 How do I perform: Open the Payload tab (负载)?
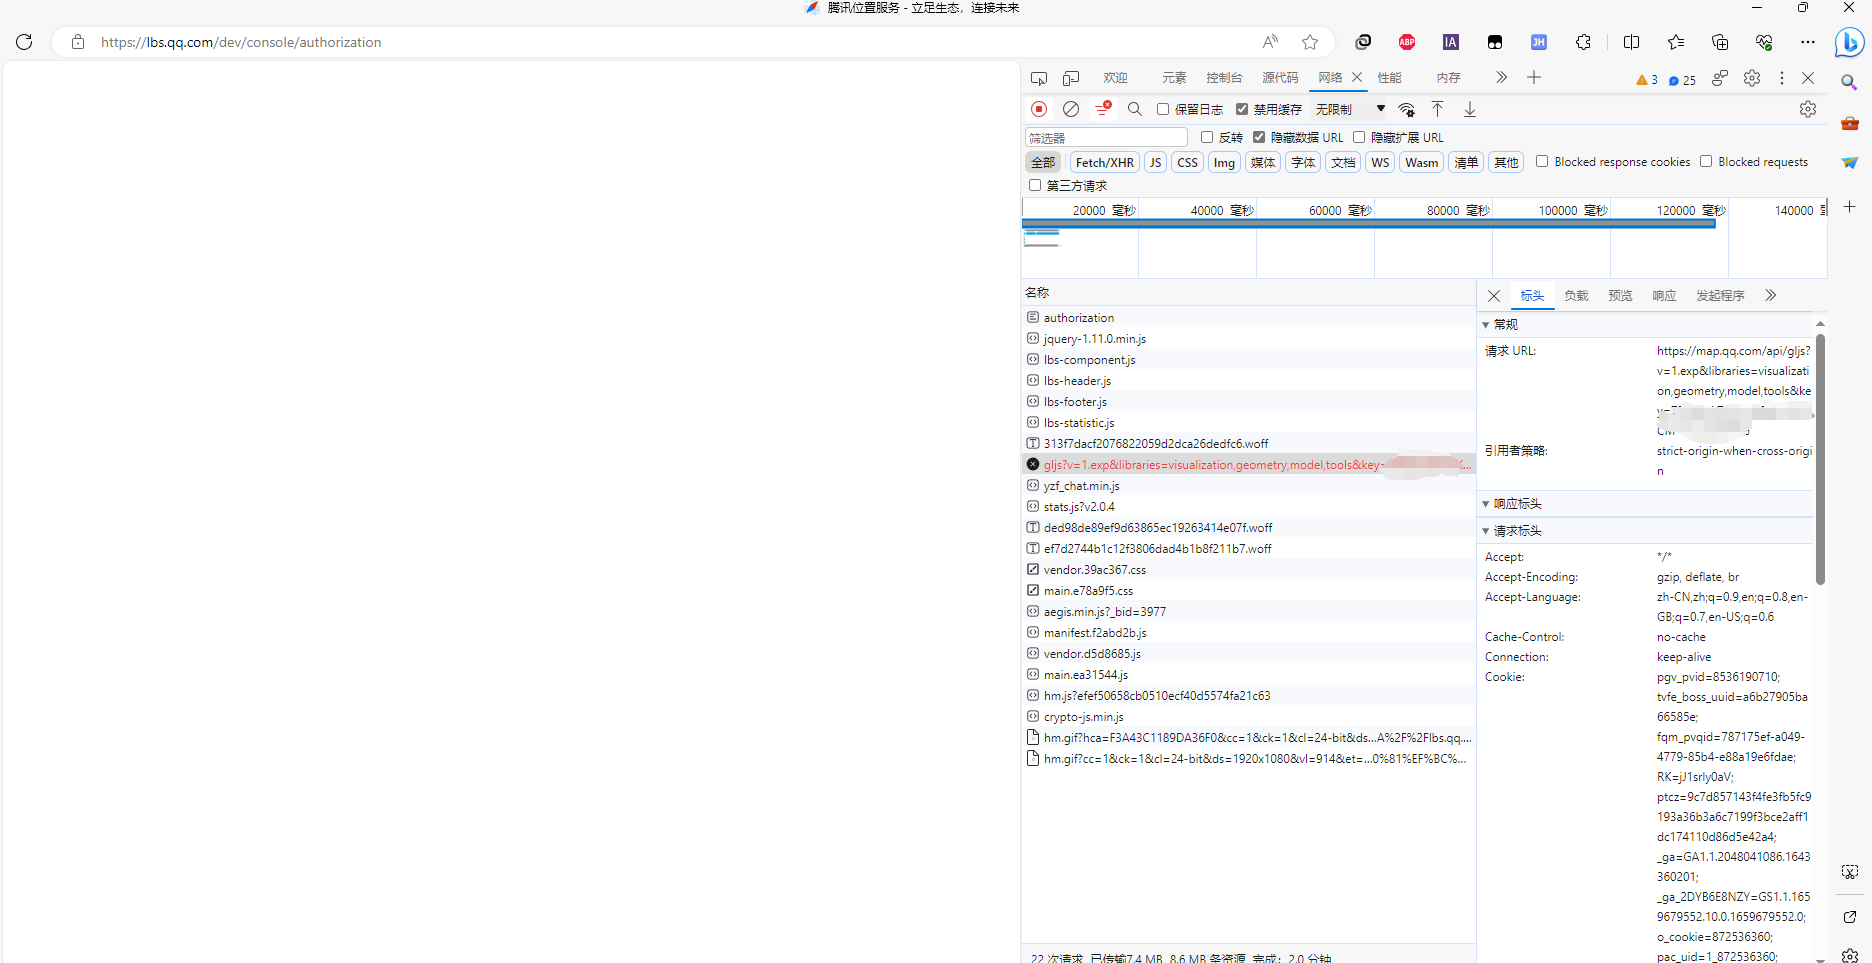(x=1576, y=296)
